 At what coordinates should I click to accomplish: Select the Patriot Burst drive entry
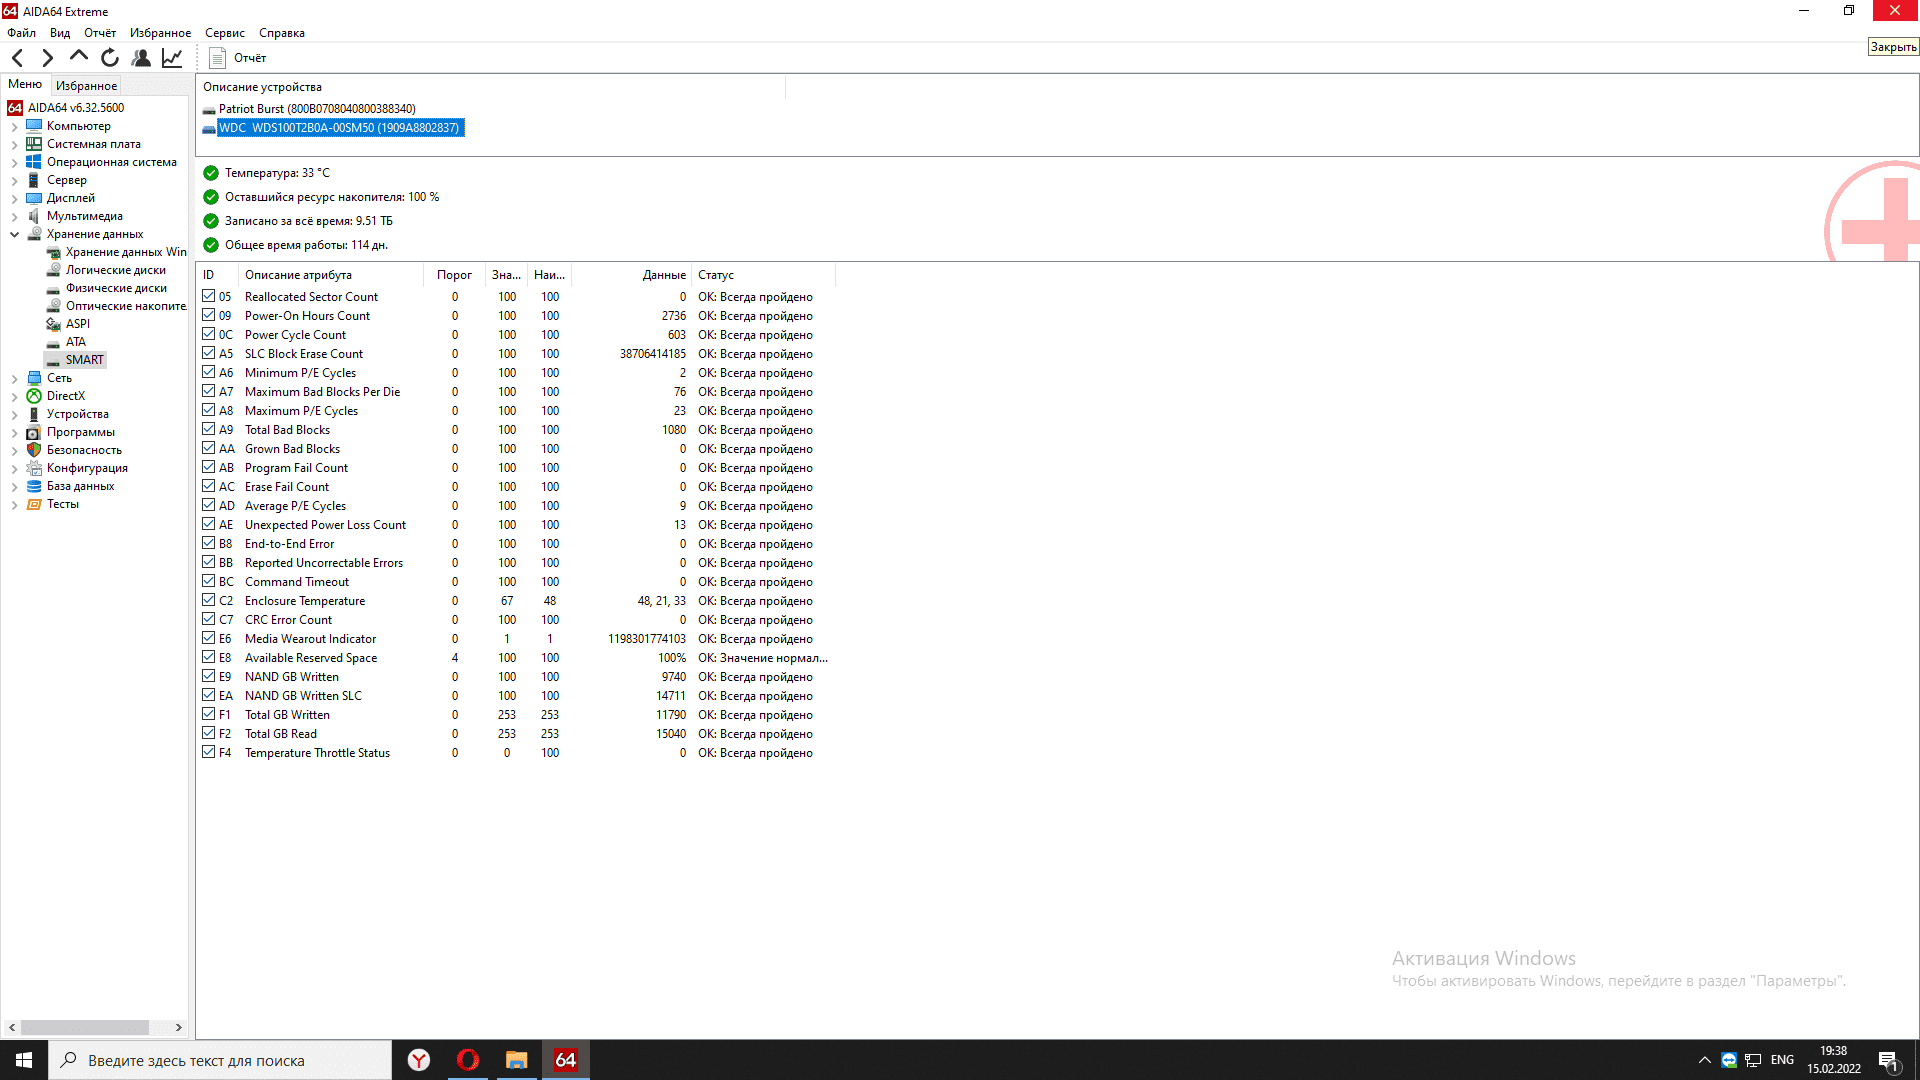[x=316, y=109]
